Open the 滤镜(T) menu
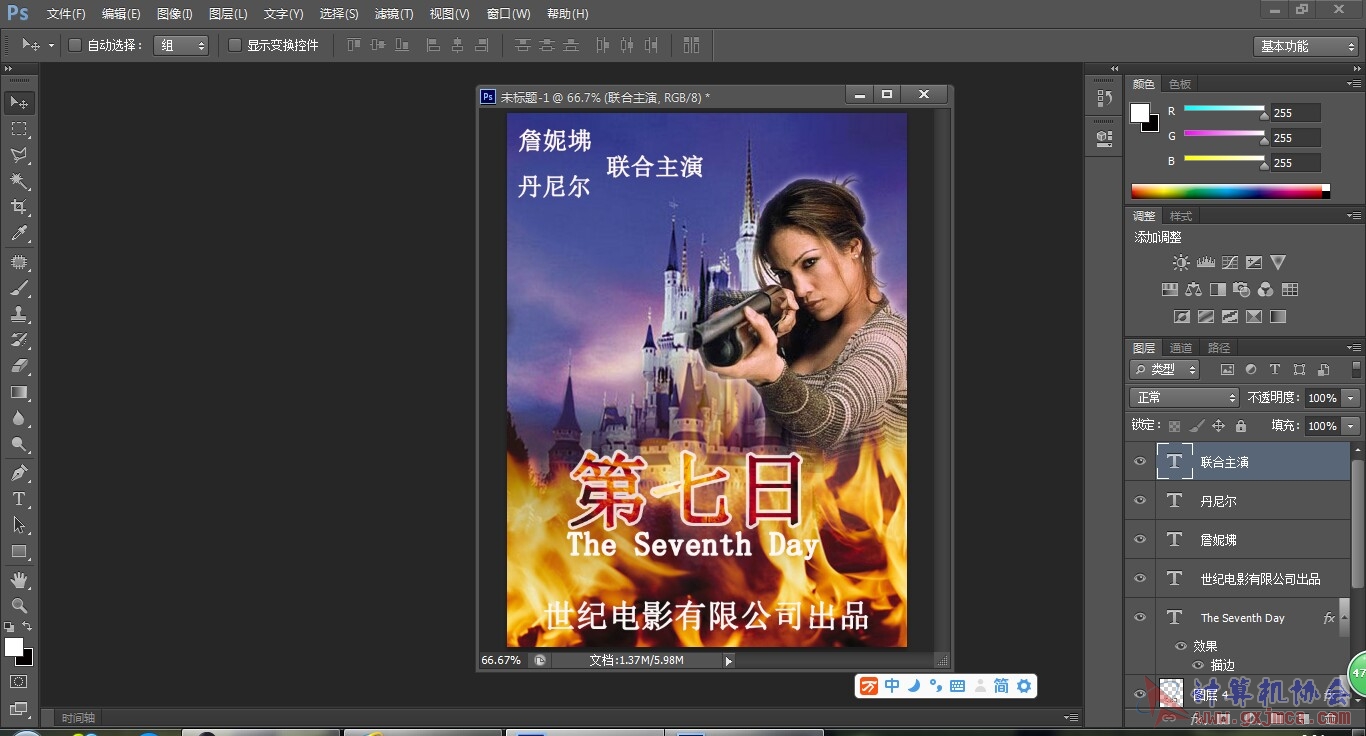Image resolution: width=1366 pixels, height=736 pixels. pos(394,14)
